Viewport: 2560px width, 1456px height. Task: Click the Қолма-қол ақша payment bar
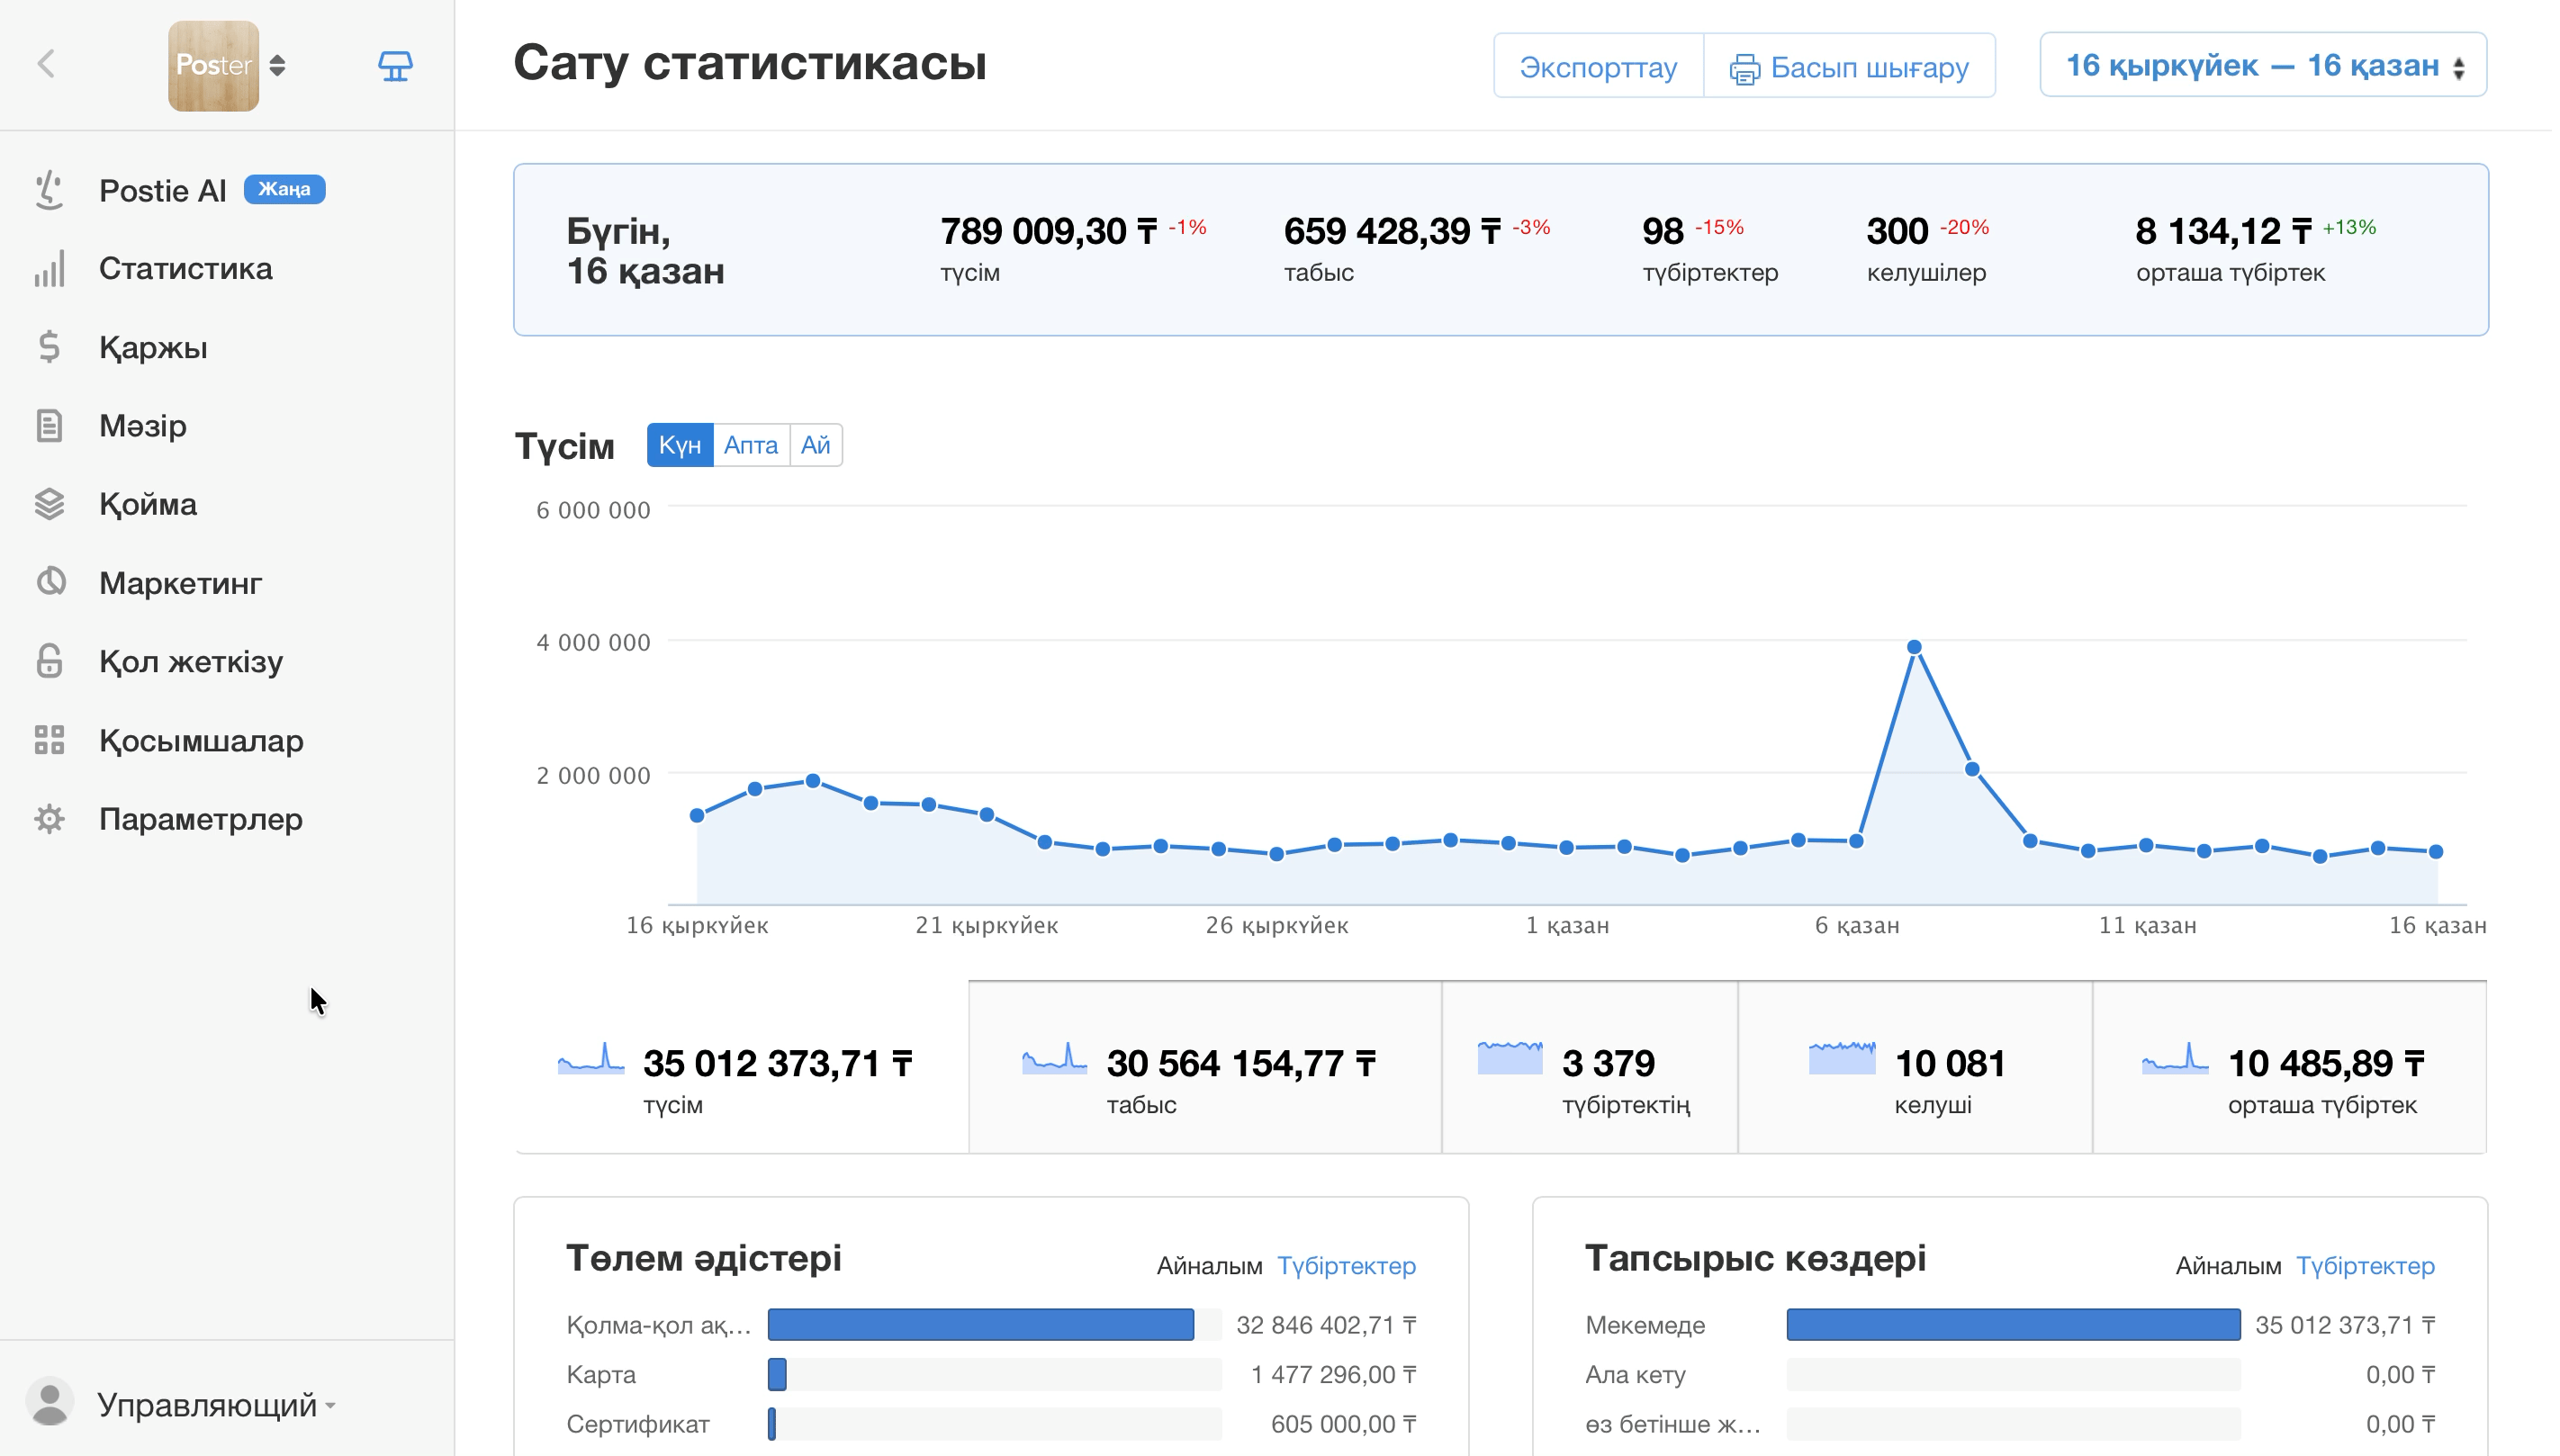click(980, 1325)
